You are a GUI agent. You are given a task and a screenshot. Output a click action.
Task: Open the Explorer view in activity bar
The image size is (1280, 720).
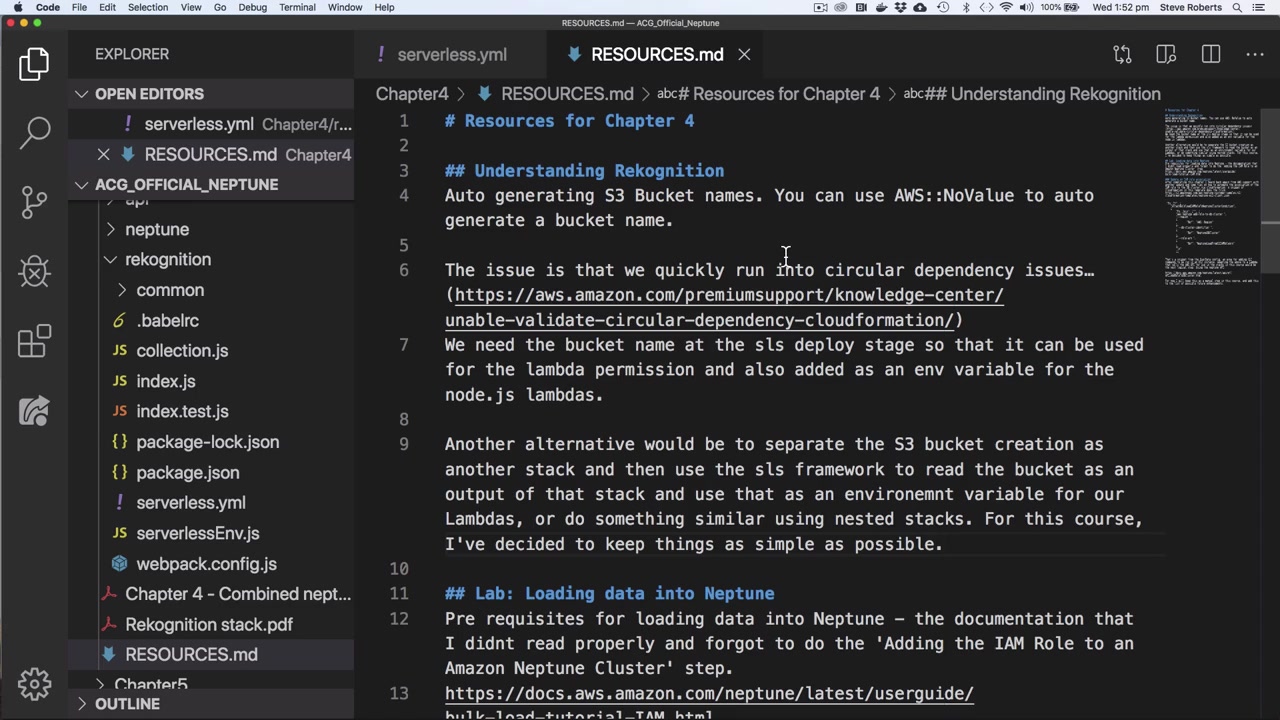pyautogui.click(x=34, y=64)
